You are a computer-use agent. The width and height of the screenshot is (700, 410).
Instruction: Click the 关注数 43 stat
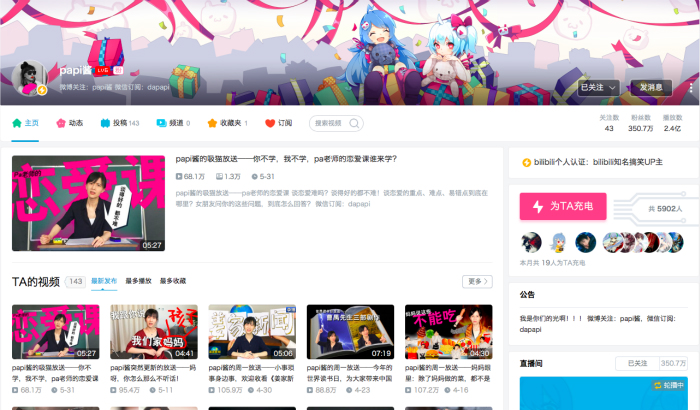coord(609,123)
